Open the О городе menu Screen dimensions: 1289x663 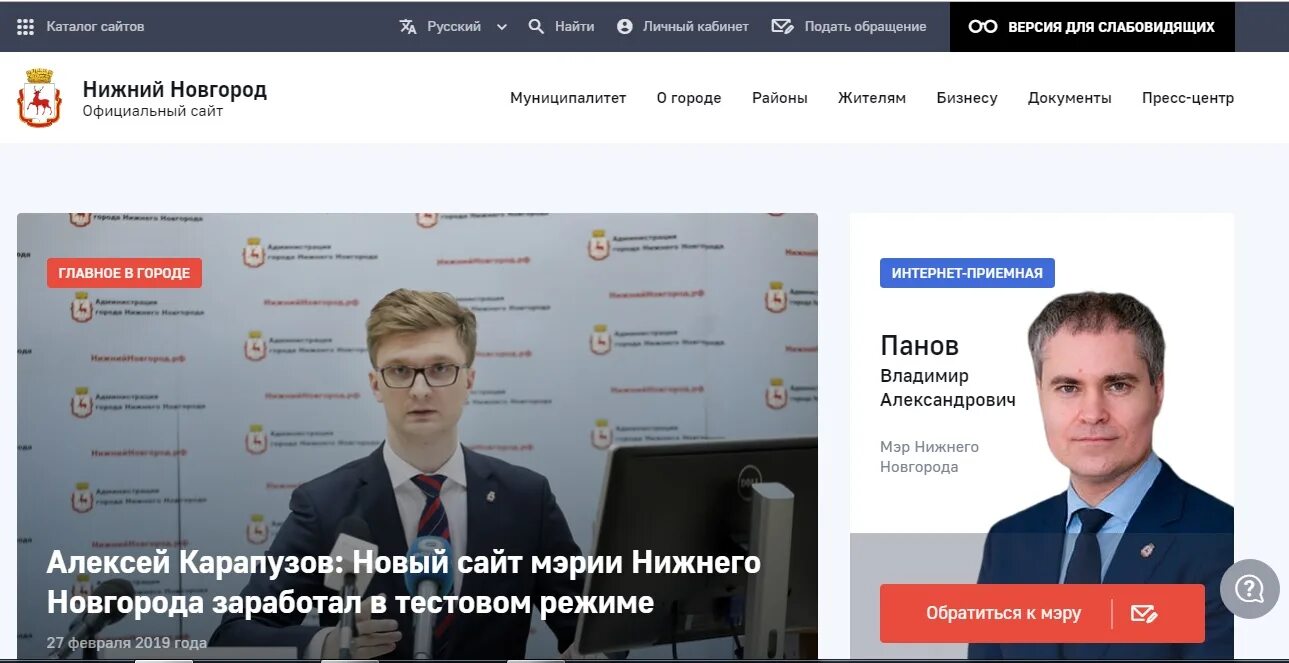[689, 98]
